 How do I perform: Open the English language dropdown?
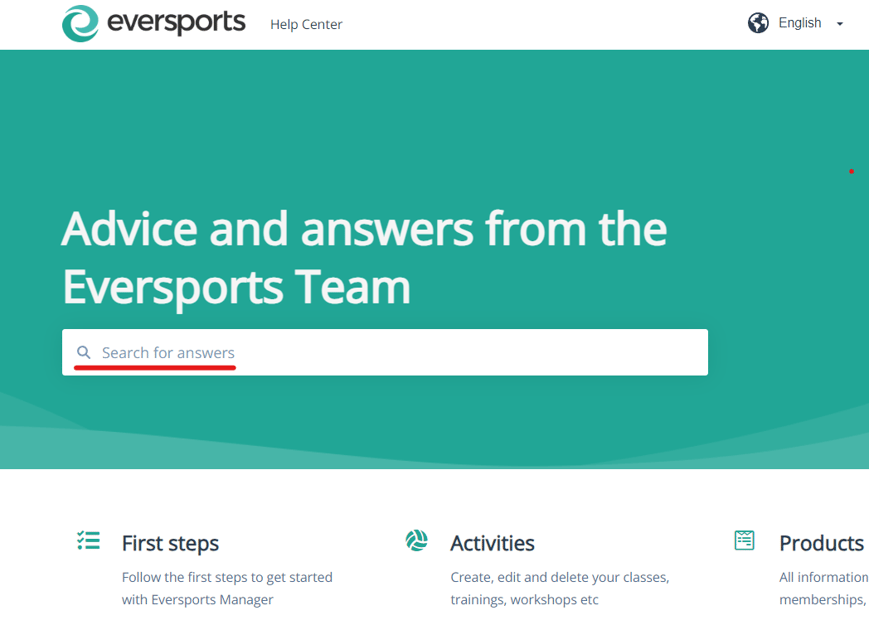click(799, 22)
